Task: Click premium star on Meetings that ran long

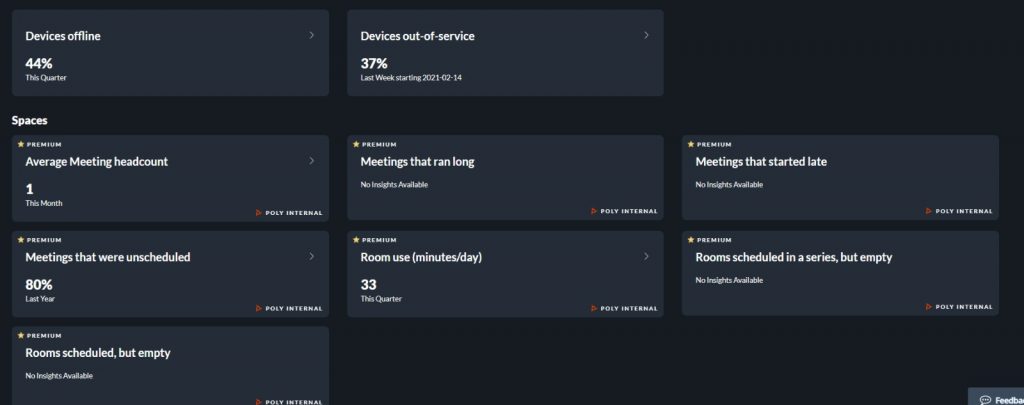Action: click(x=355, y=144)
